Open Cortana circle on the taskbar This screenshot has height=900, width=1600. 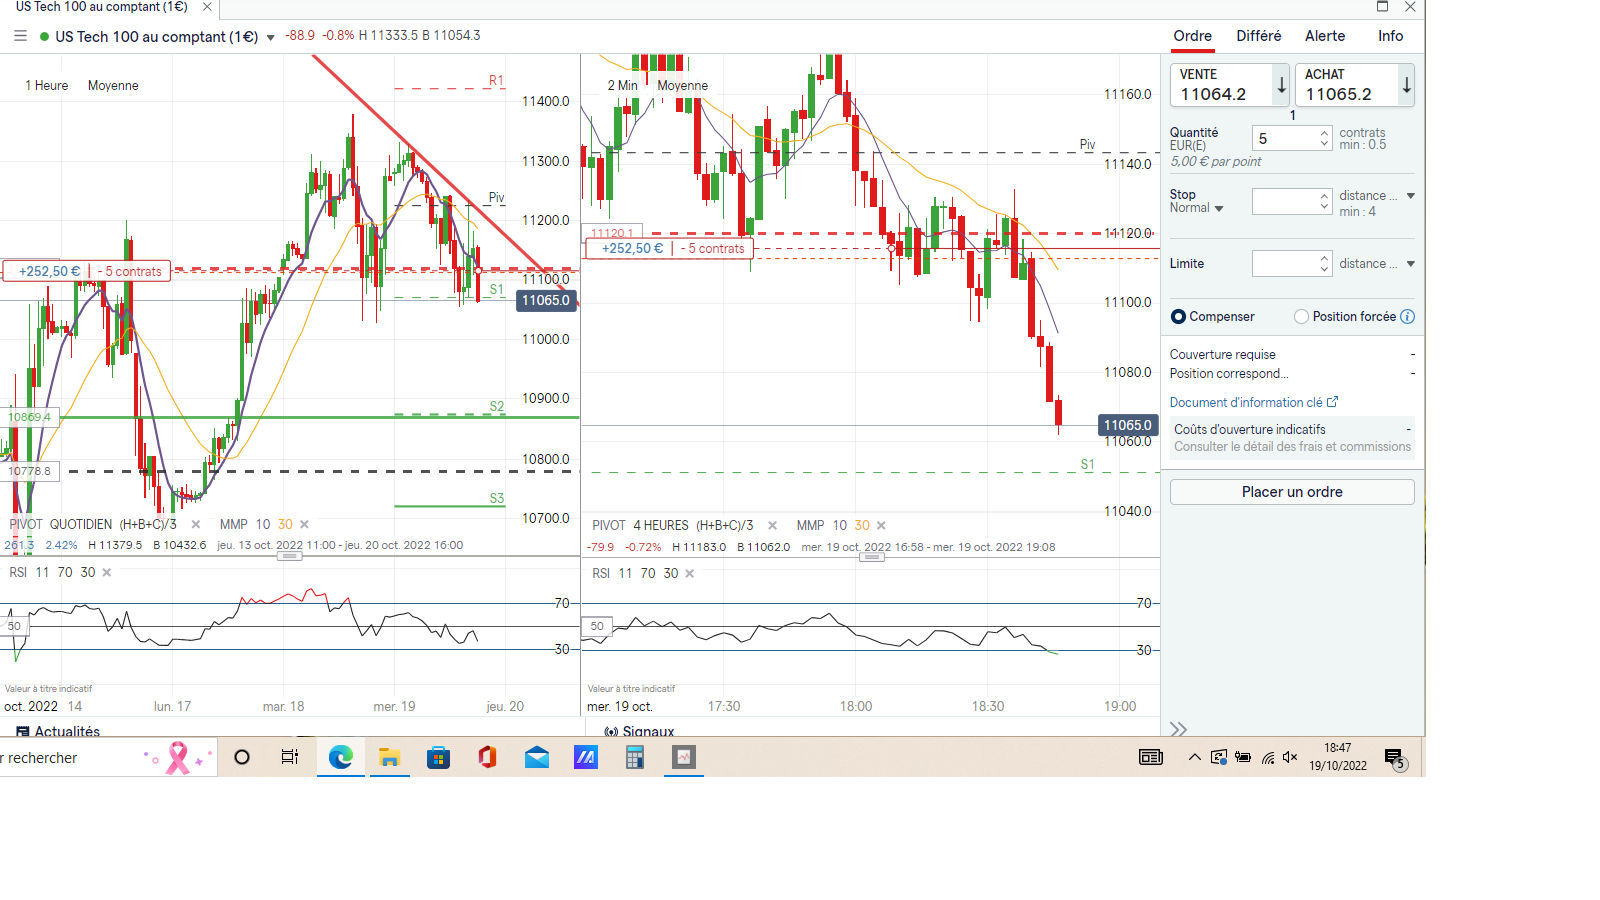(242, 757)
